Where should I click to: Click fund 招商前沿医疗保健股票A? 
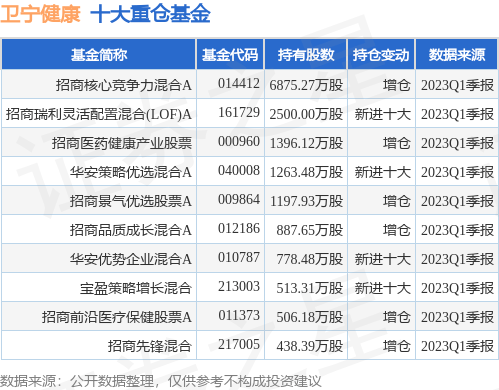point(117,317)
